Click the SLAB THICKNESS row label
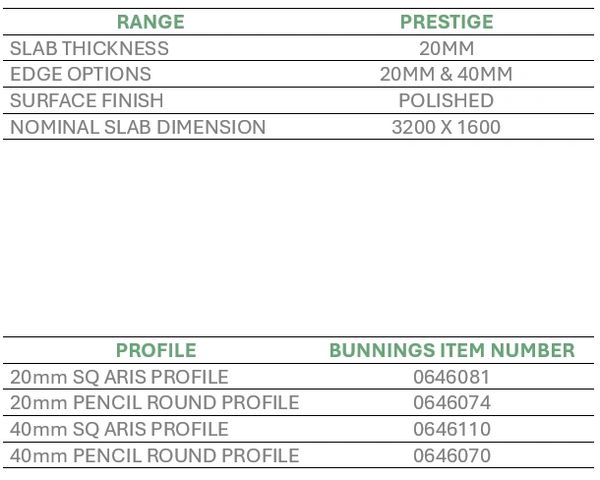 tap(89, 48)
